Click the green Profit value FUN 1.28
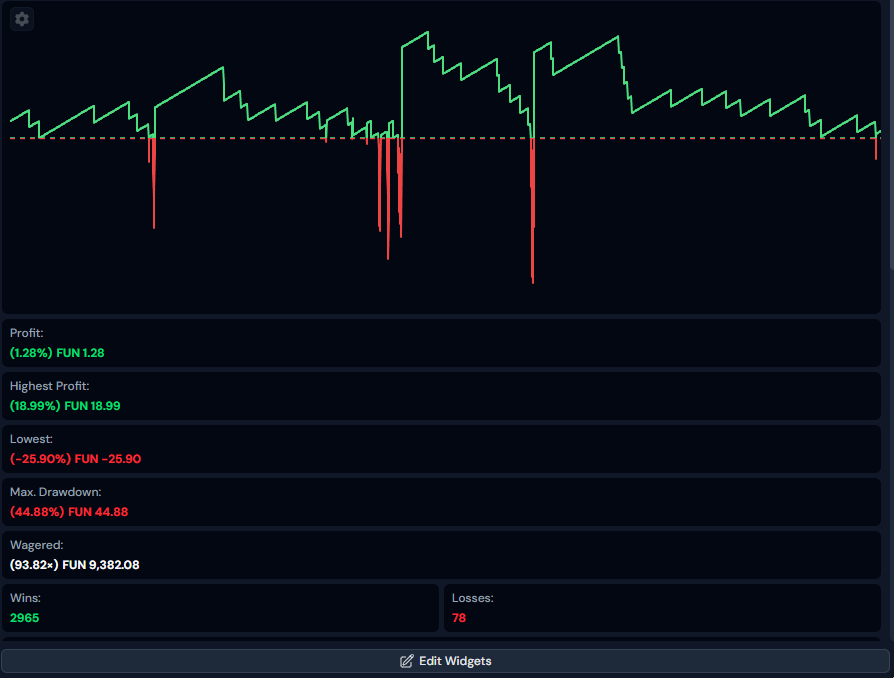 coord(57,353)
